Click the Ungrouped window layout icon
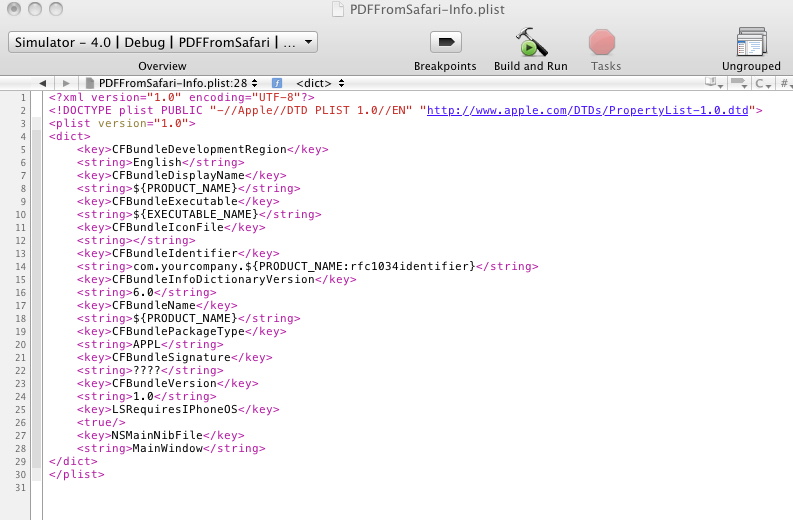Image resolution: width=793 pixels, height=520 pixels. click(751, 43)
